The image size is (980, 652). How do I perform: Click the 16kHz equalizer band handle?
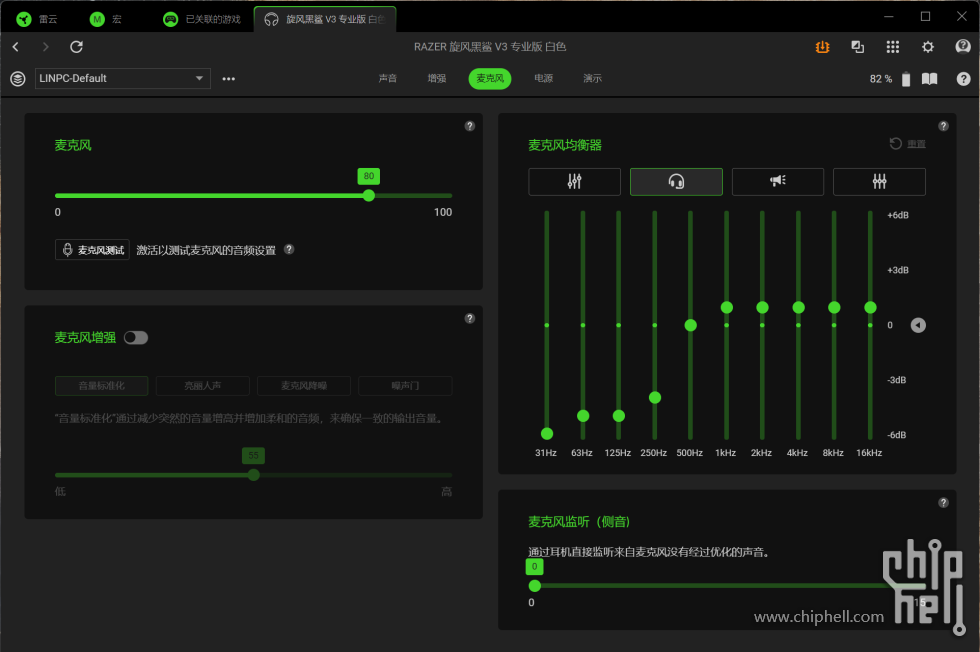(x=870, y=307)
